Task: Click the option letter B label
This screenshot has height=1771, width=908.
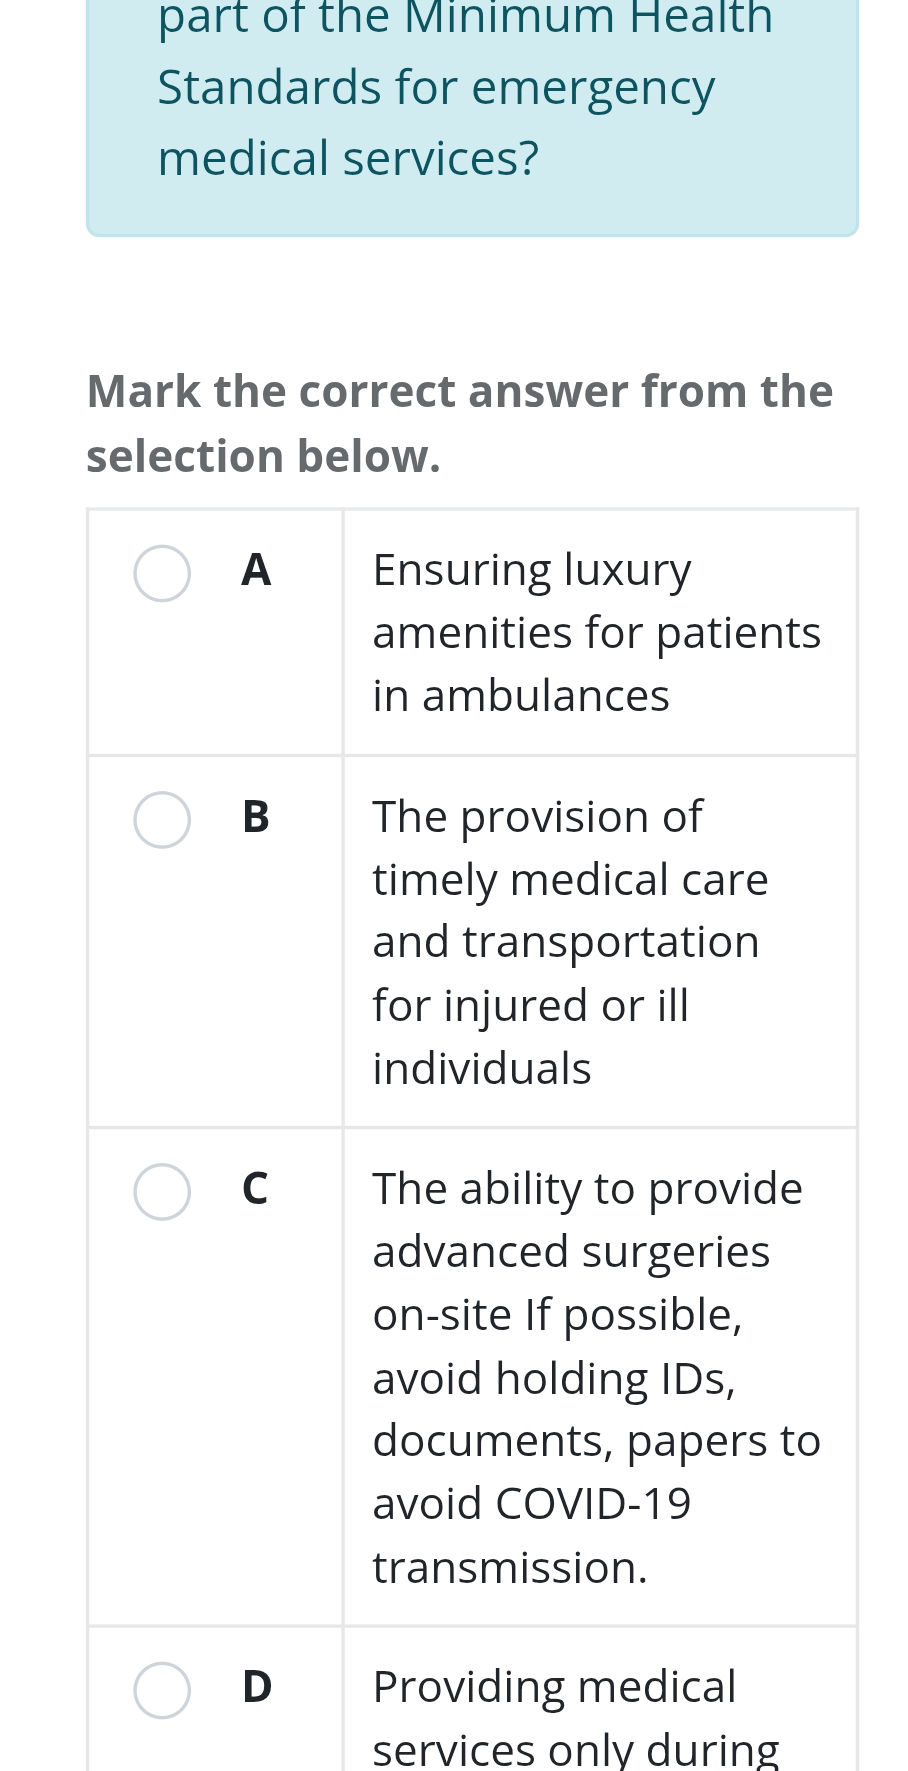Action: pyautogui.click(x=256, y=820)
